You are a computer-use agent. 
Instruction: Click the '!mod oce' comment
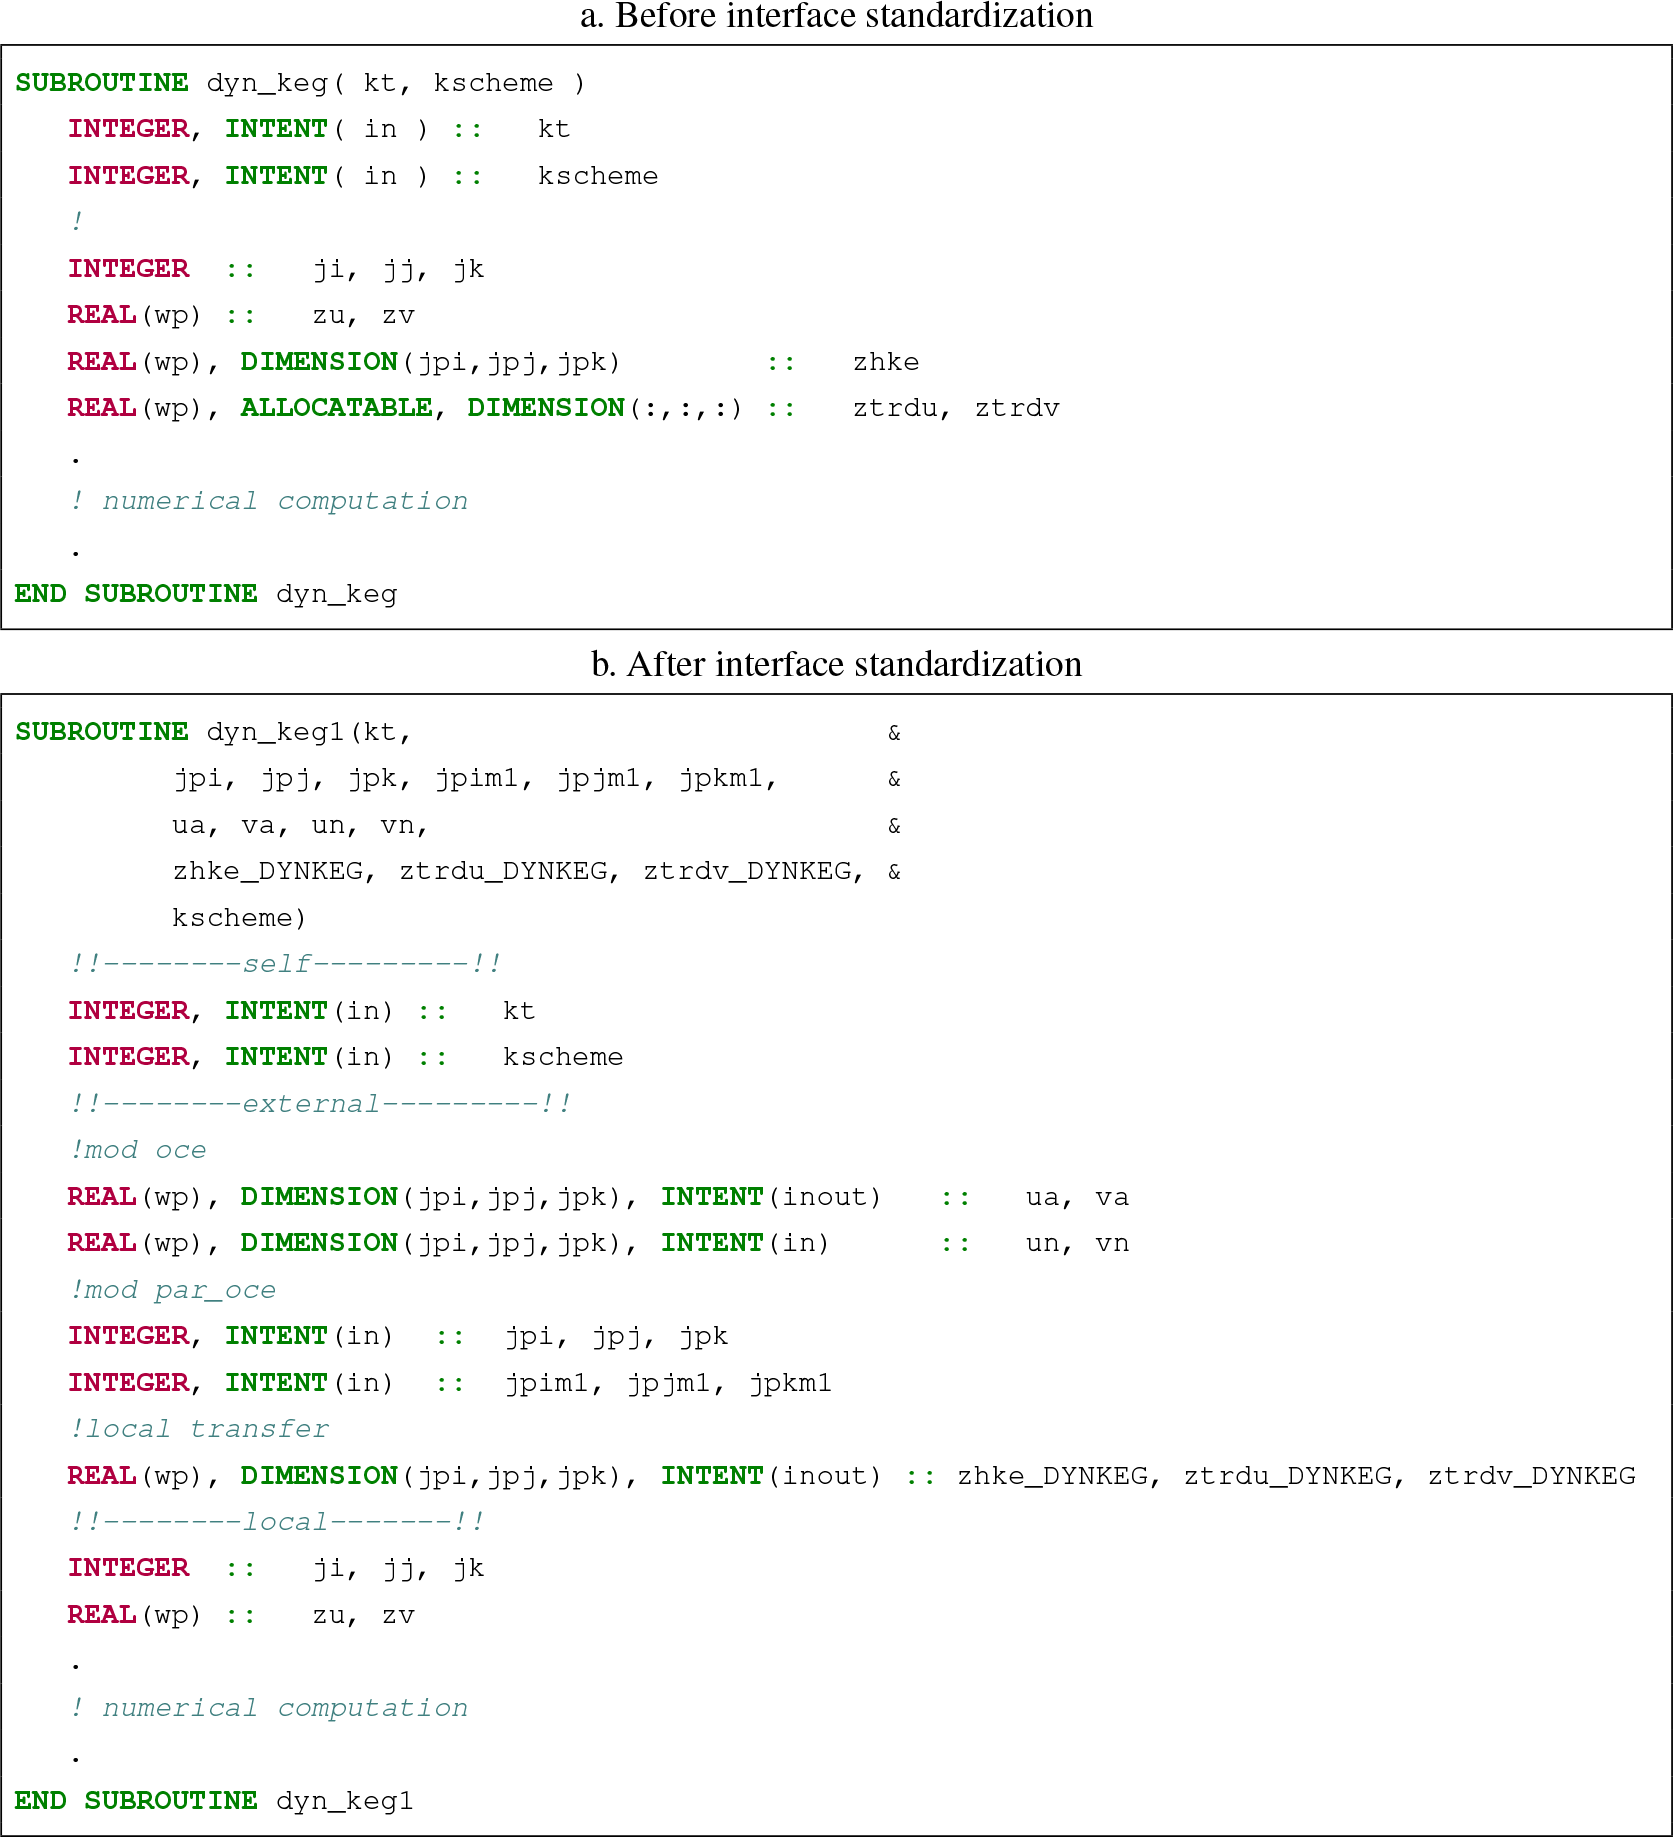(138, 1150)
